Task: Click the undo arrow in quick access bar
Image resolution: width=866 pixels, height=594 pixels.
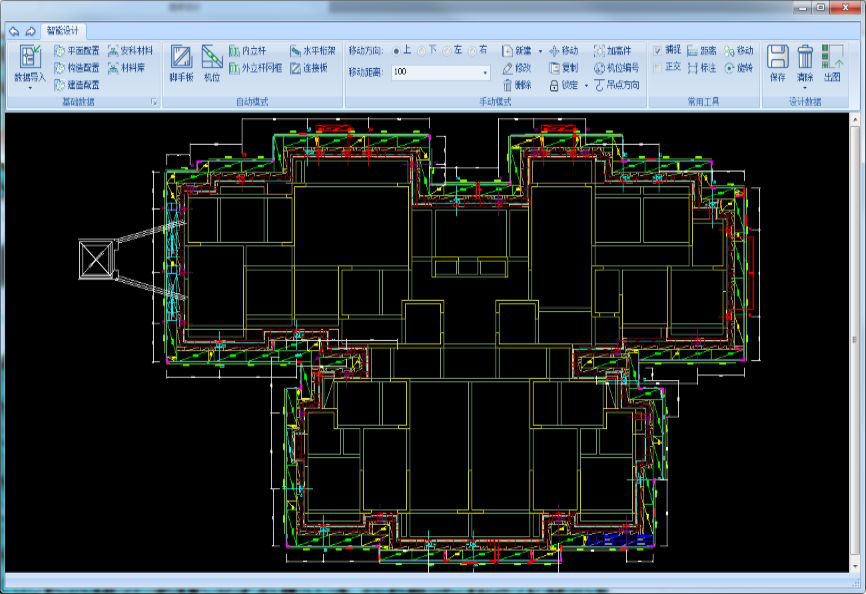Action: tap(14, 31)
